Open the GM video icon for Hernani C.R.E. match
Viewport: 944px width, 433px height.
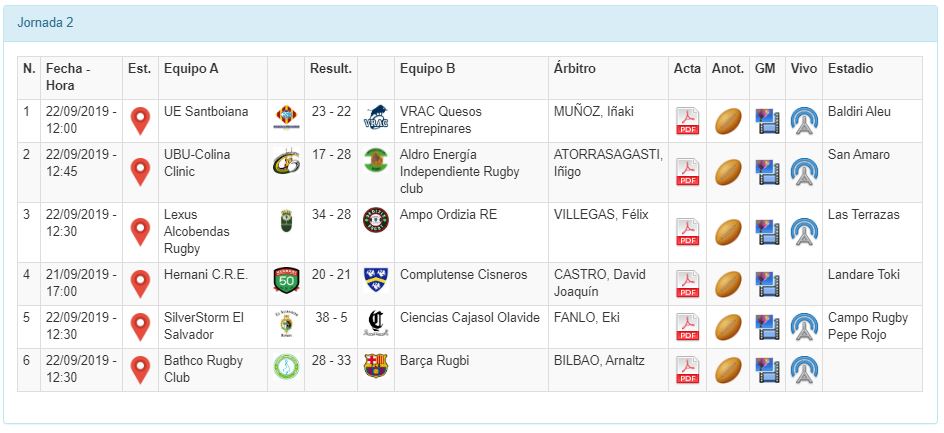click(x=767, y=284)
